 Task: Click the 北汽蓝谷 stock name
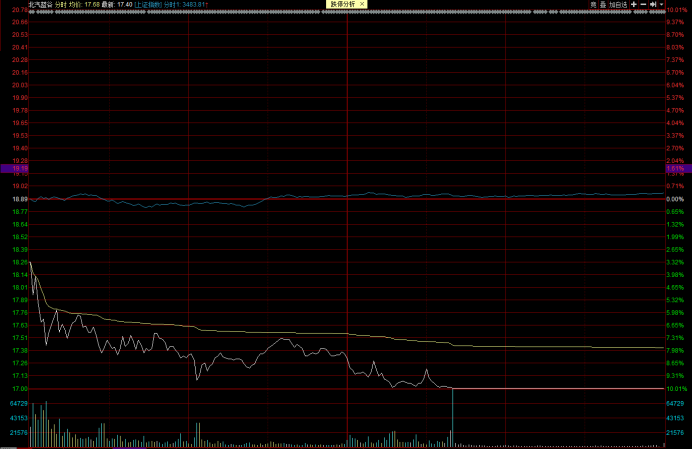40,4
